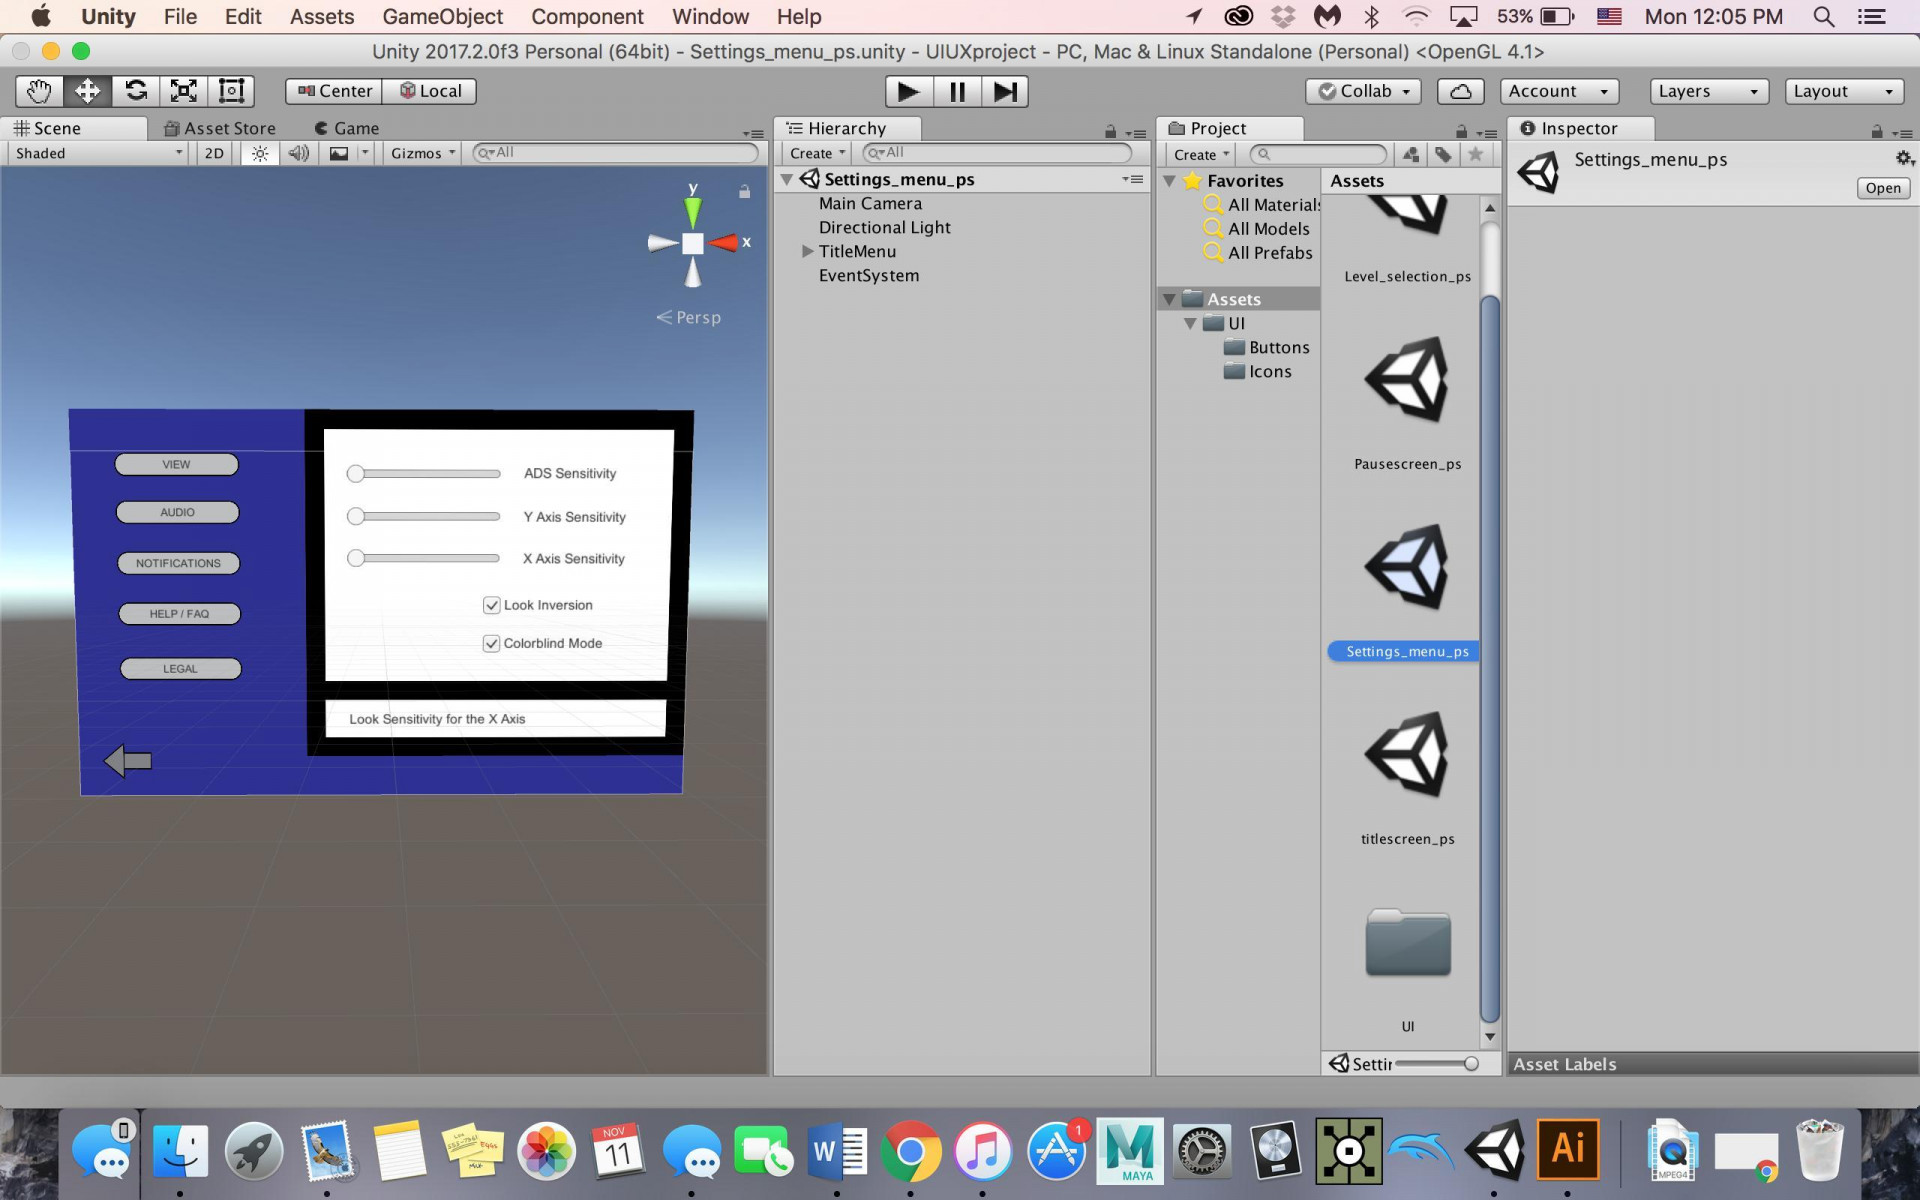This screenshot has height=1200, width=1920.
Task: Open the Hierarchy Create dropdown
Action: pyautogui.click(x=817, y=154)
